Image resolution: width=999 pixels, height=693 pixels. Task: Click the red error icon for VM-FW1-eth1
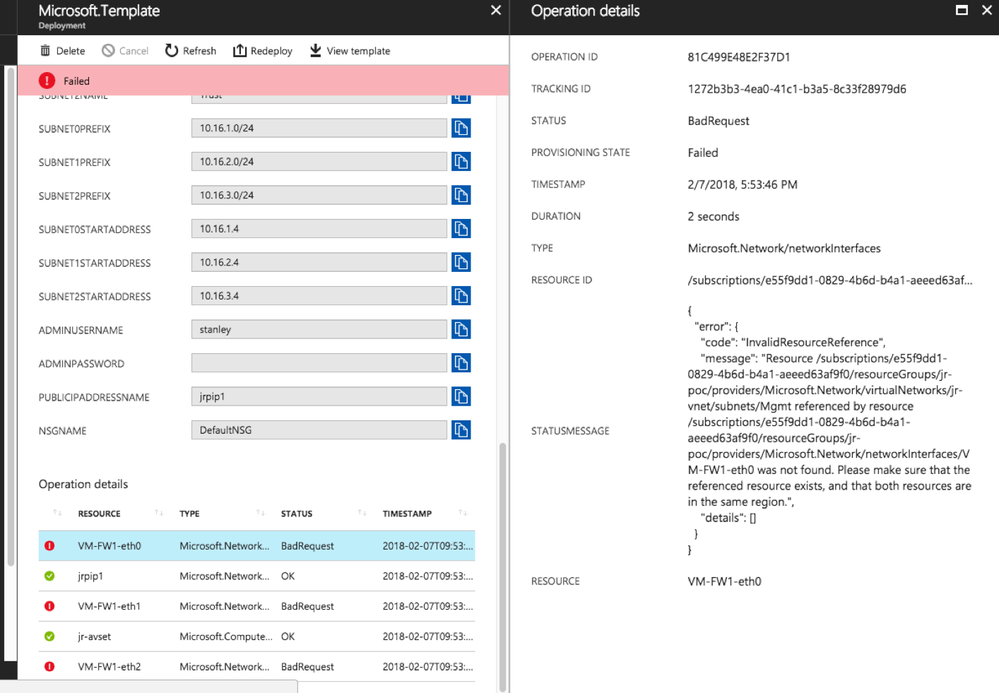click(x=49, y=606)
